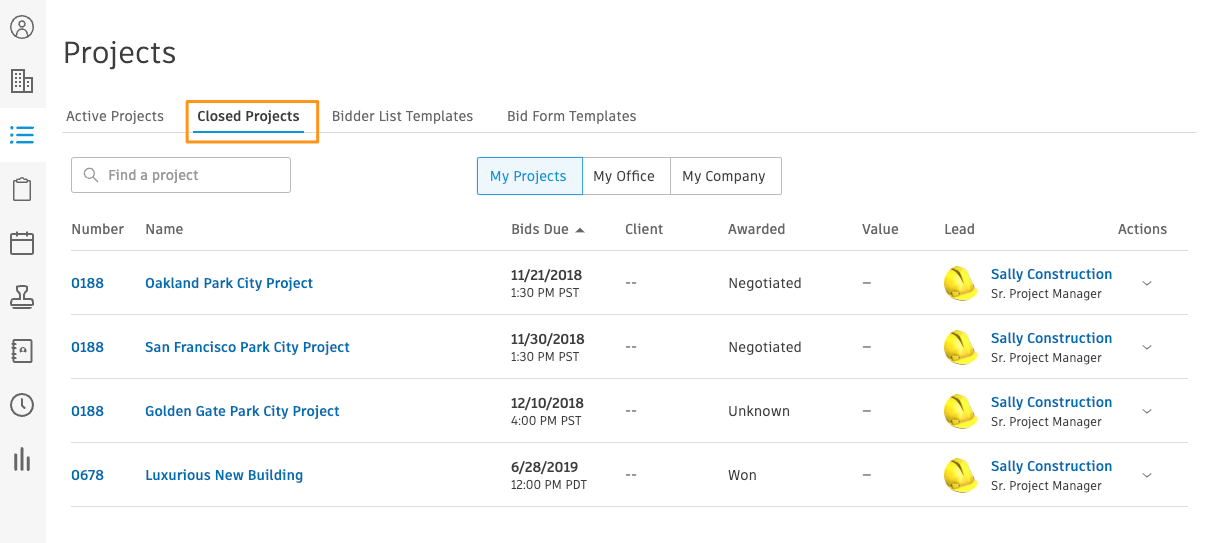This screenshot has height=543, width=1211.
Task: Switch filter to My Company
Action: [x=724, y=176]
